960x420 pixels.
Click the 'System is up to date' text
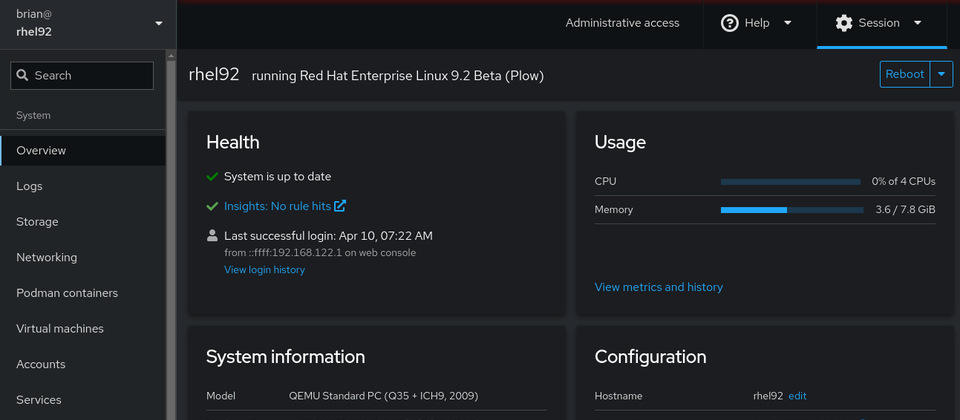[x=277, y=177]
